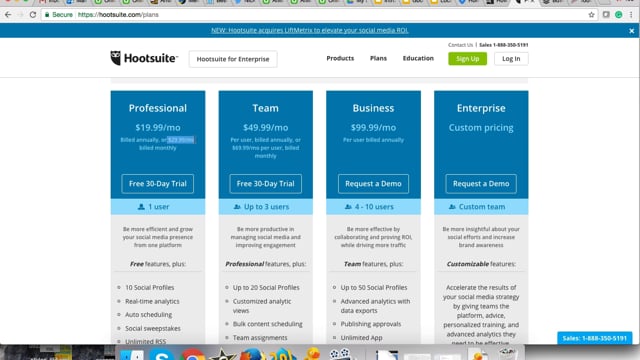640x360 pixels.
Task: Click the 4 - 10 users icon
Action: [x=348, y=207]
